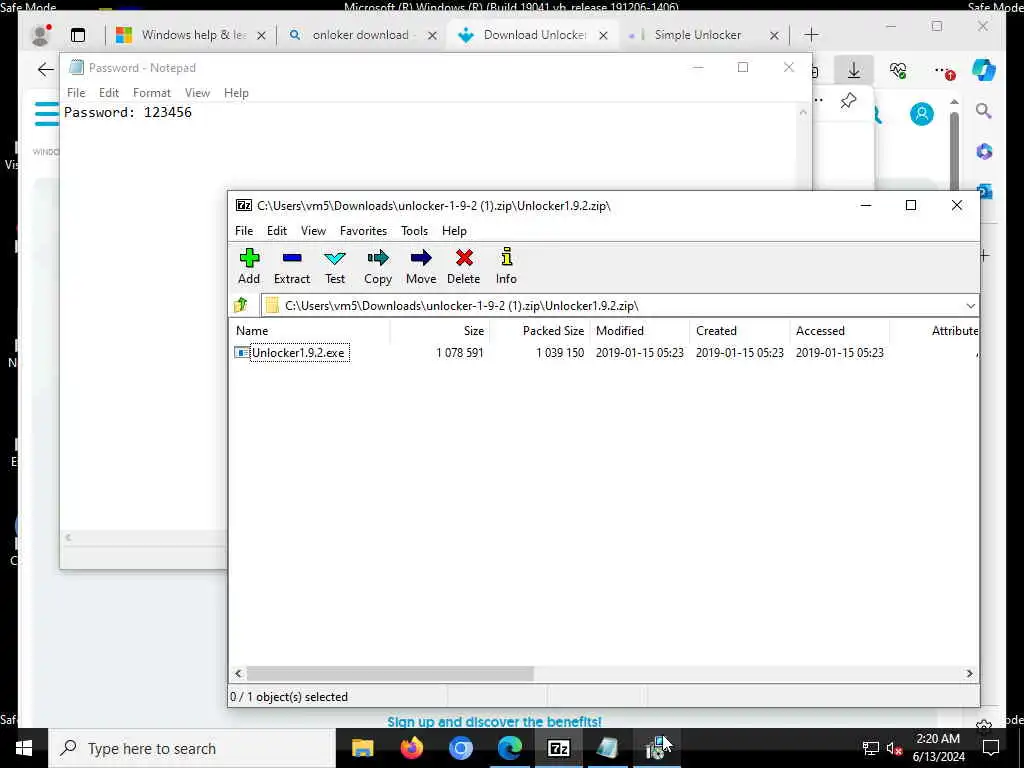This screenshot has width=1024, height=768.
Task: Open Edge tab actions menu icon
Action: [x=78, y=35]
